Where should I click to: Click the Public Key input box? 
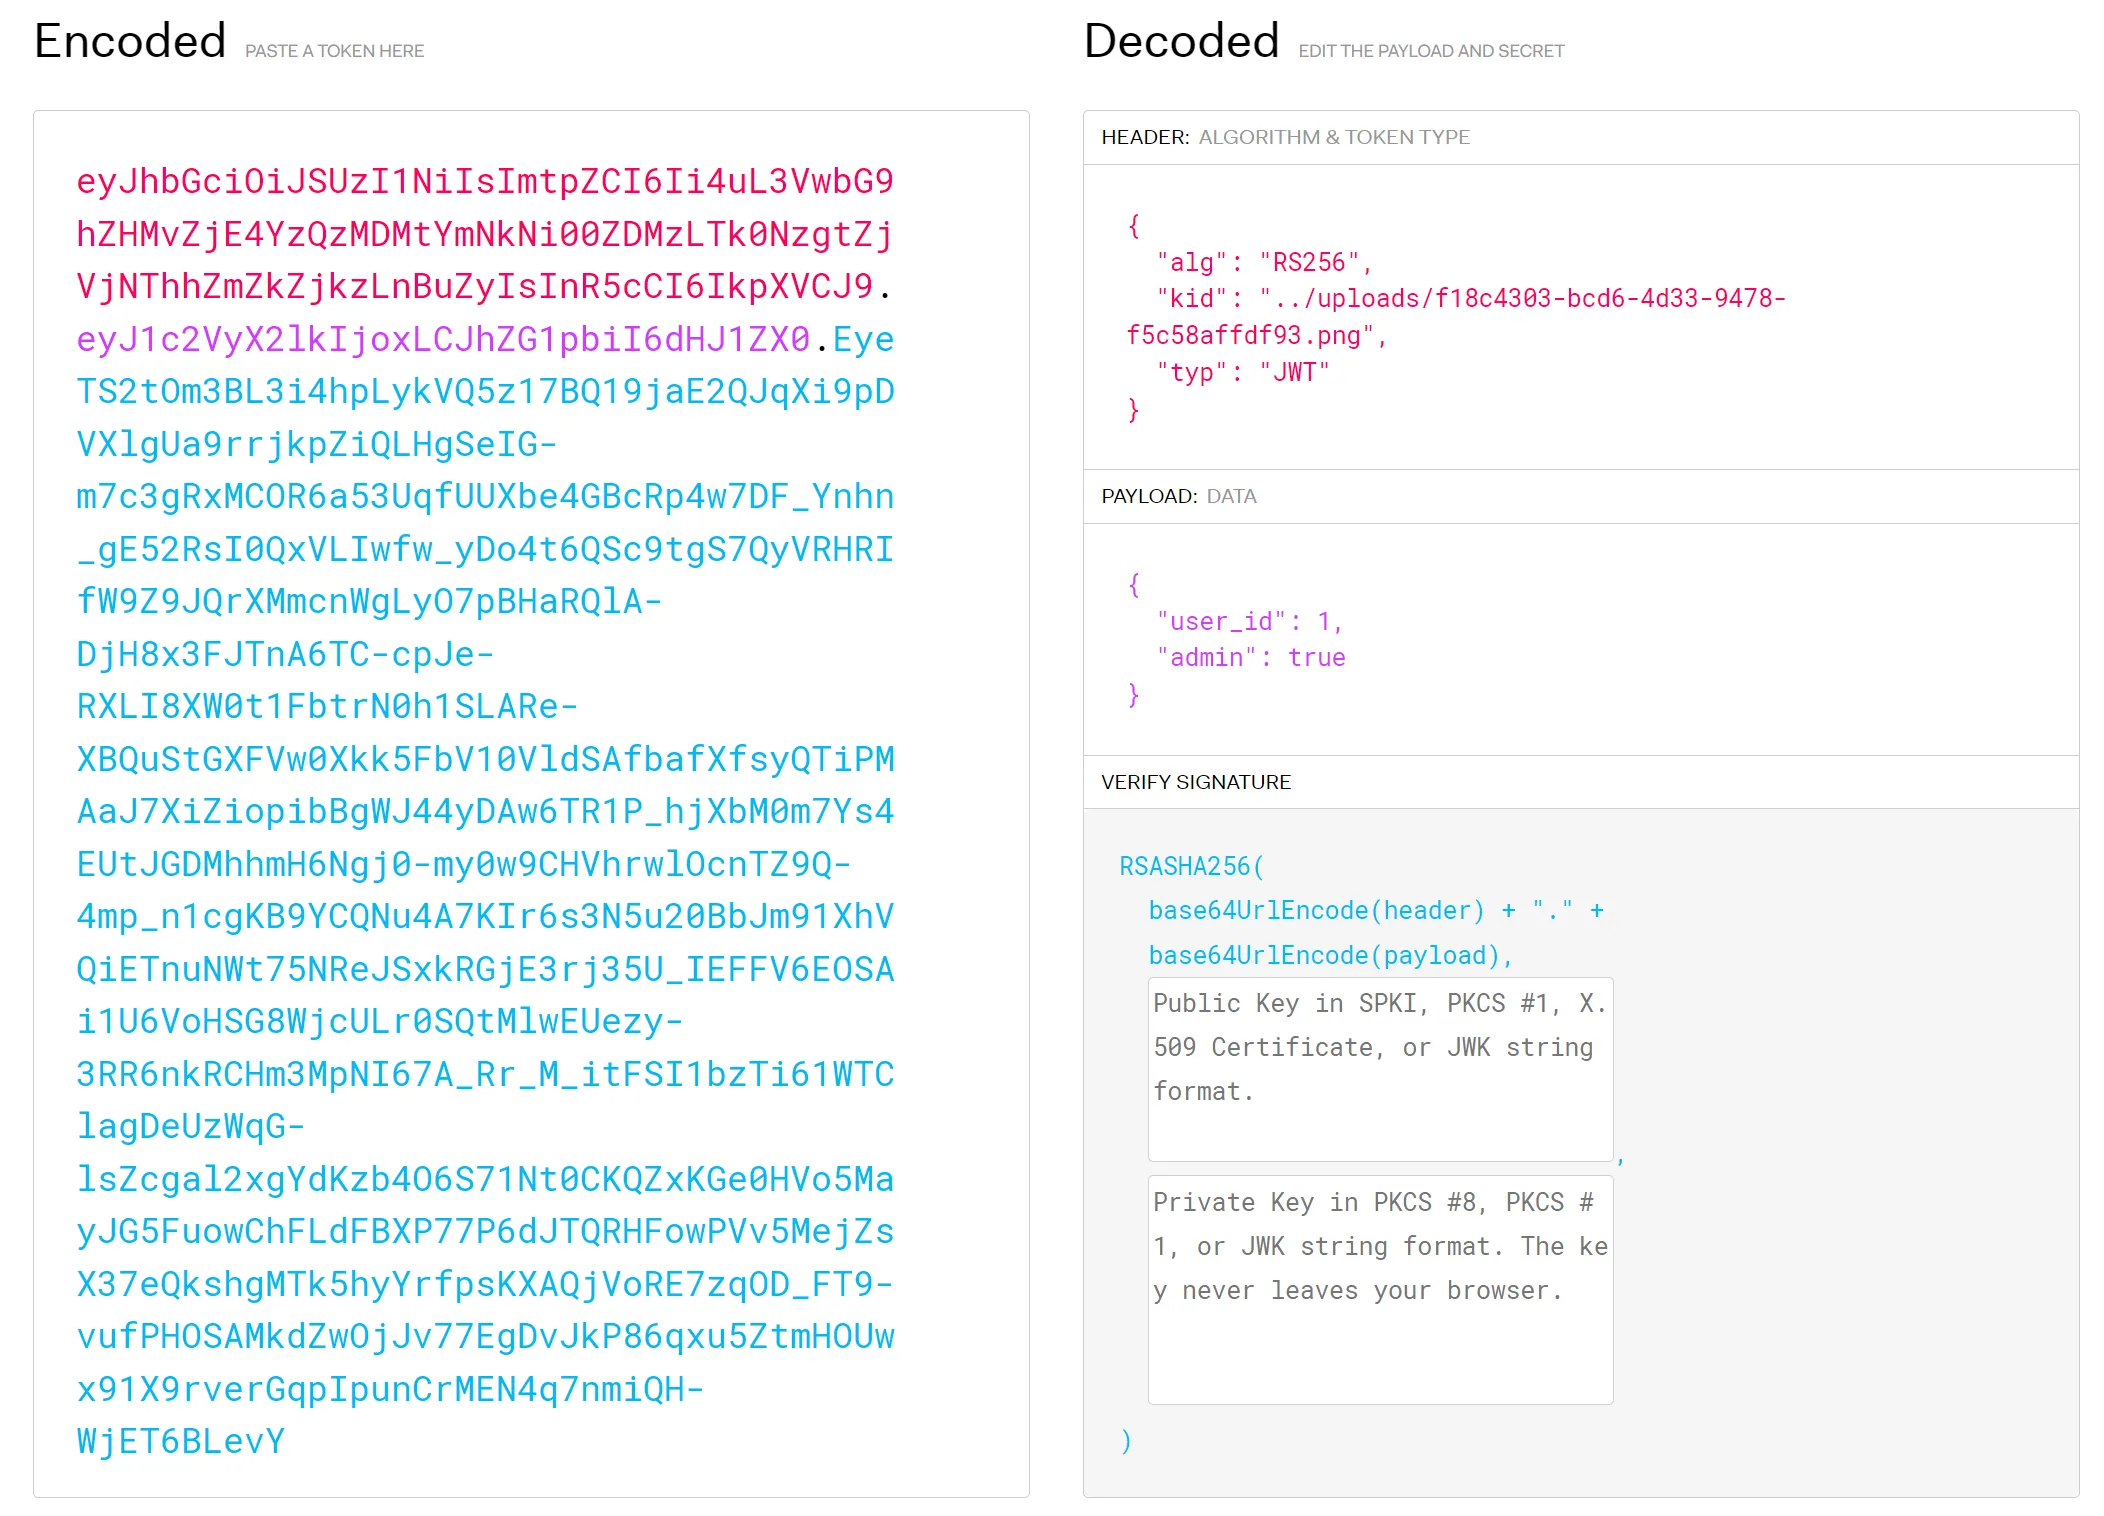pyautogui.click(x=1380, y=1069)
